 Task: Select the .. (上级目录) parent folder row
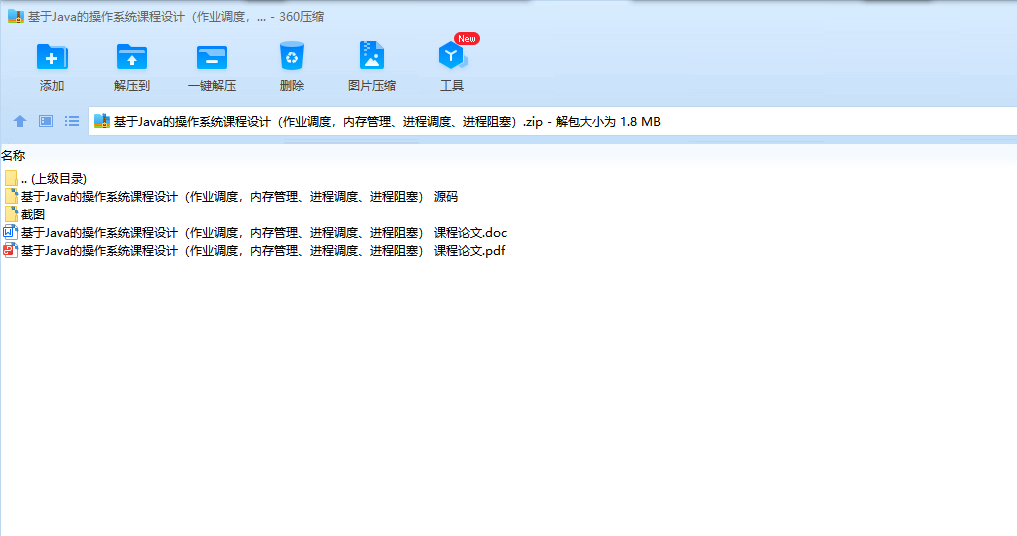[x=45, y=178]
